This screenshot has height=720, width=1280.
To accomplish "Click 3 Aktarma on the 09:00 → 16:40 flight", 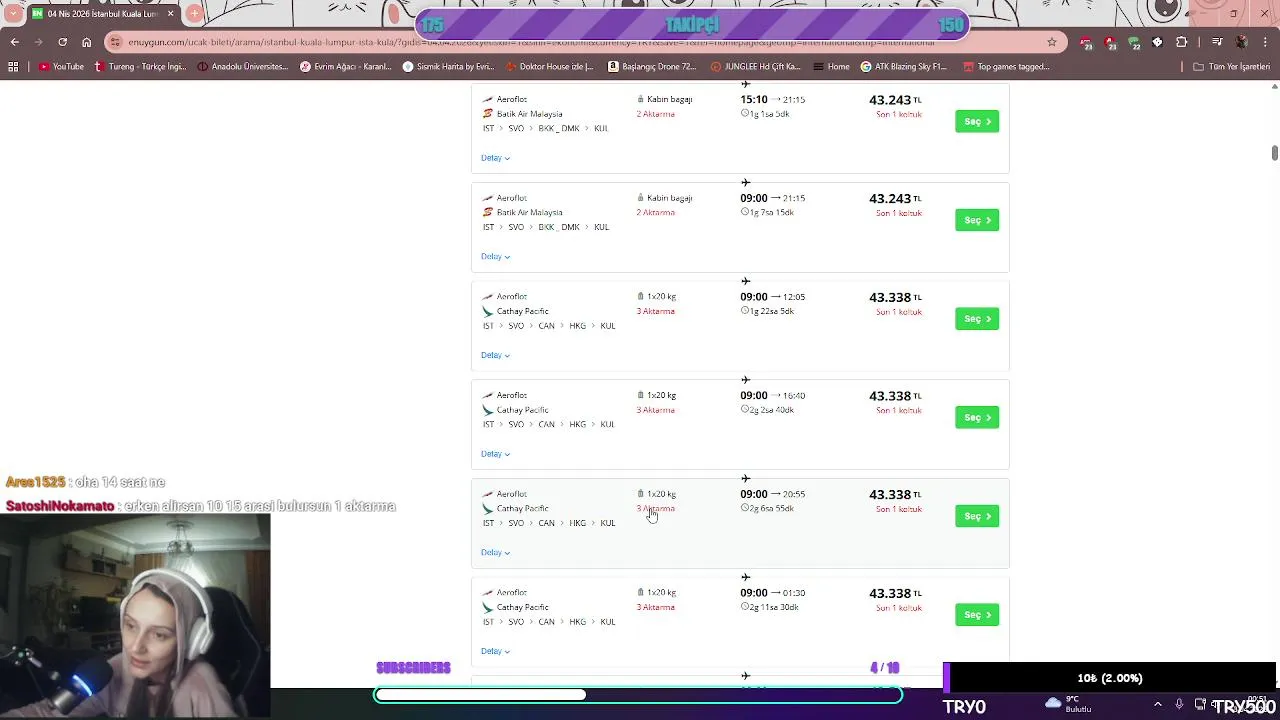I will tap(655, 410).
